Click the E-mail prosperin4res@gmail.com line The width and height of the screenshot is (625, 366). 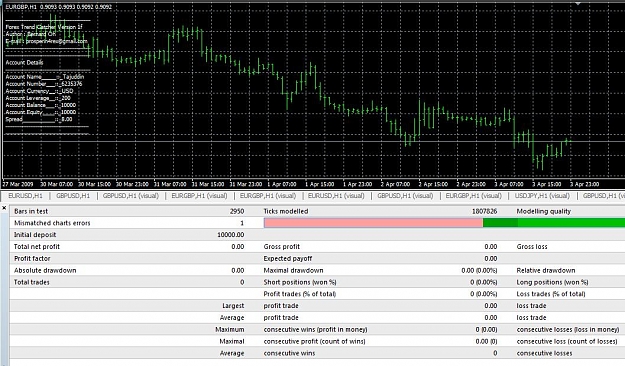(46, 41)
